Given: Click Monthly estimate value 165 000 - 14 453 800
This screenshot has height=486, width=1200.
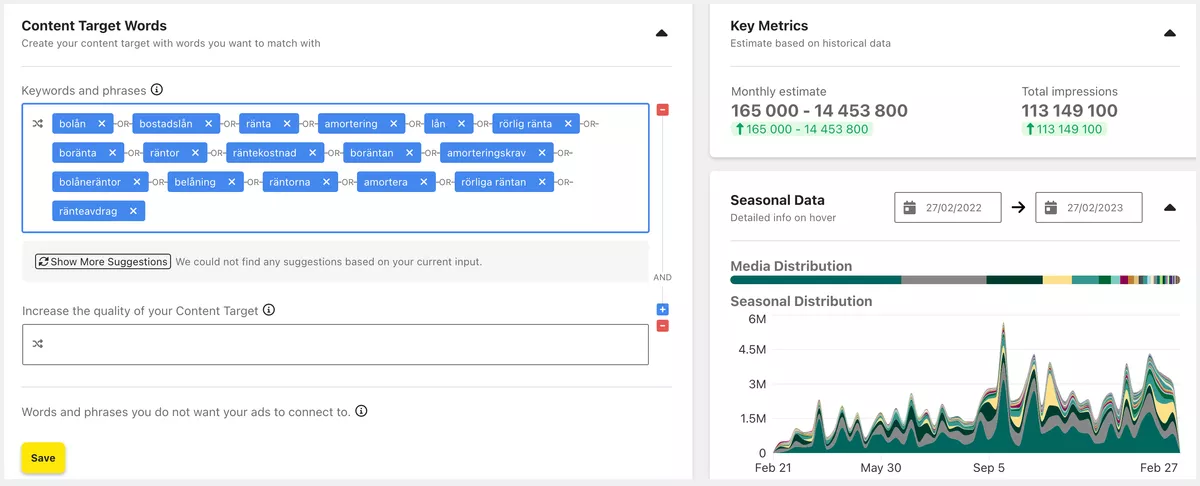Looking at the screenshot, I should (x=819, y=111).
